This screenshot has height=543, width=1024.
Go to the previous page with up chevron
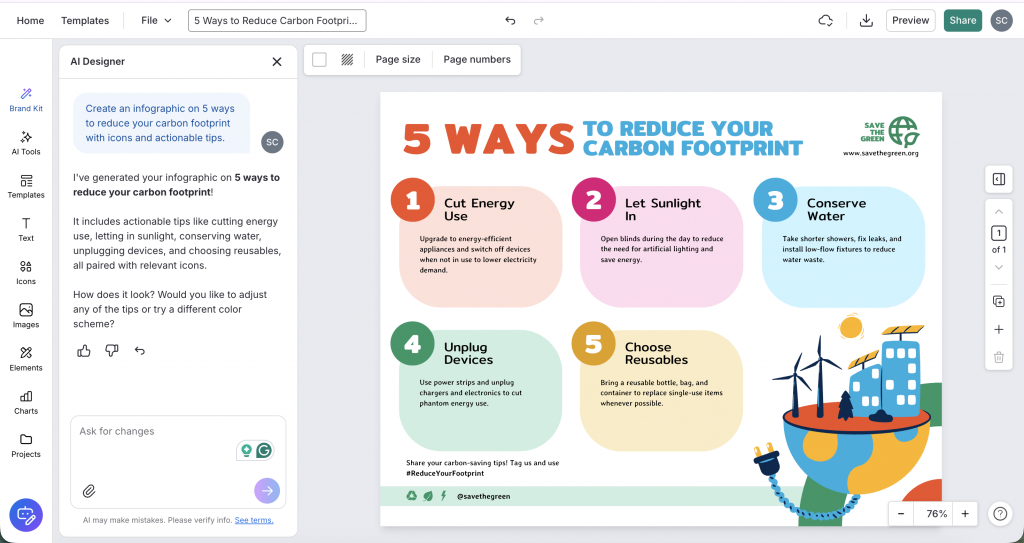999,212
